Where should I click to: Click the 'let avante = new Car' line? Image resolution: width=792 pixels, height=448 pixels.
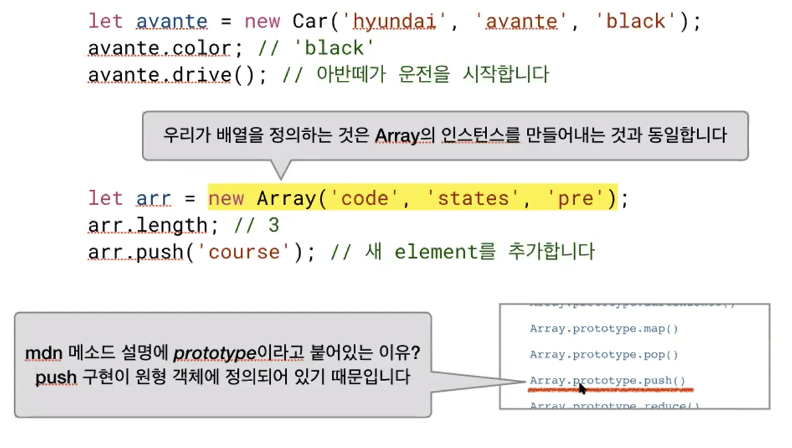[x=395, y=21]
